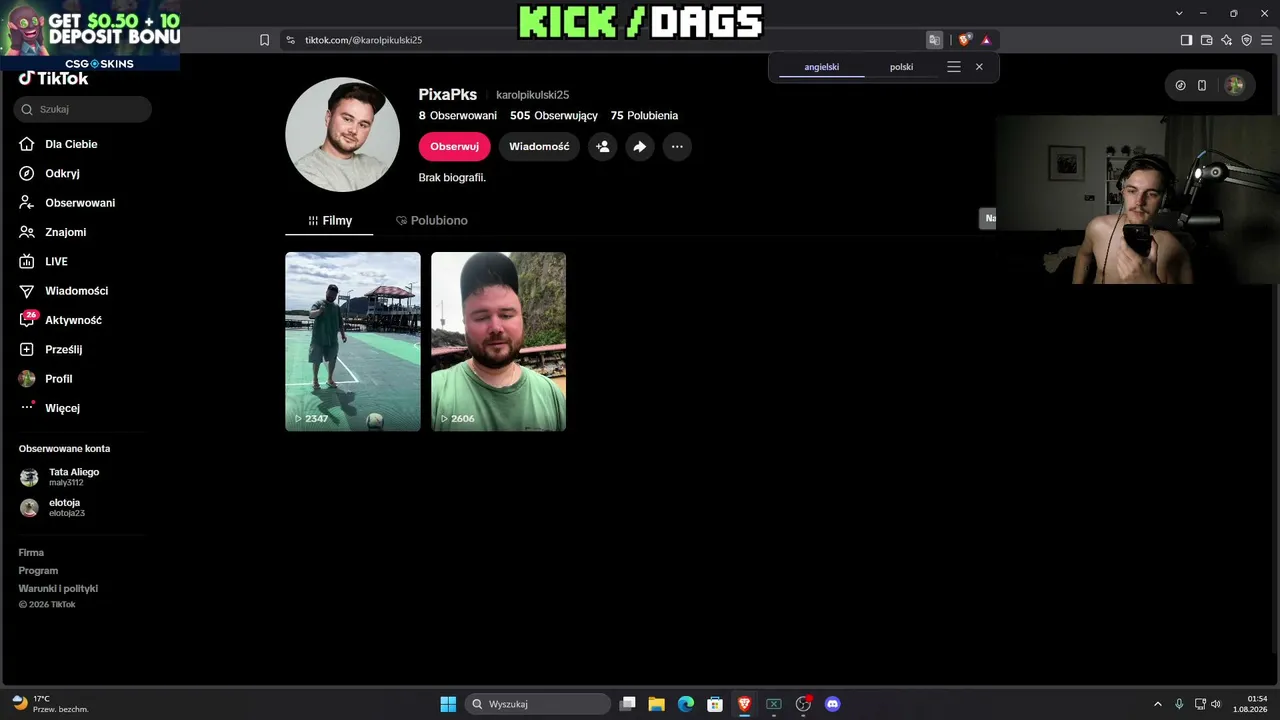The image size is (1280, 720).
Task: Open the Brave Shields icon
Action: tap(964, 40)
